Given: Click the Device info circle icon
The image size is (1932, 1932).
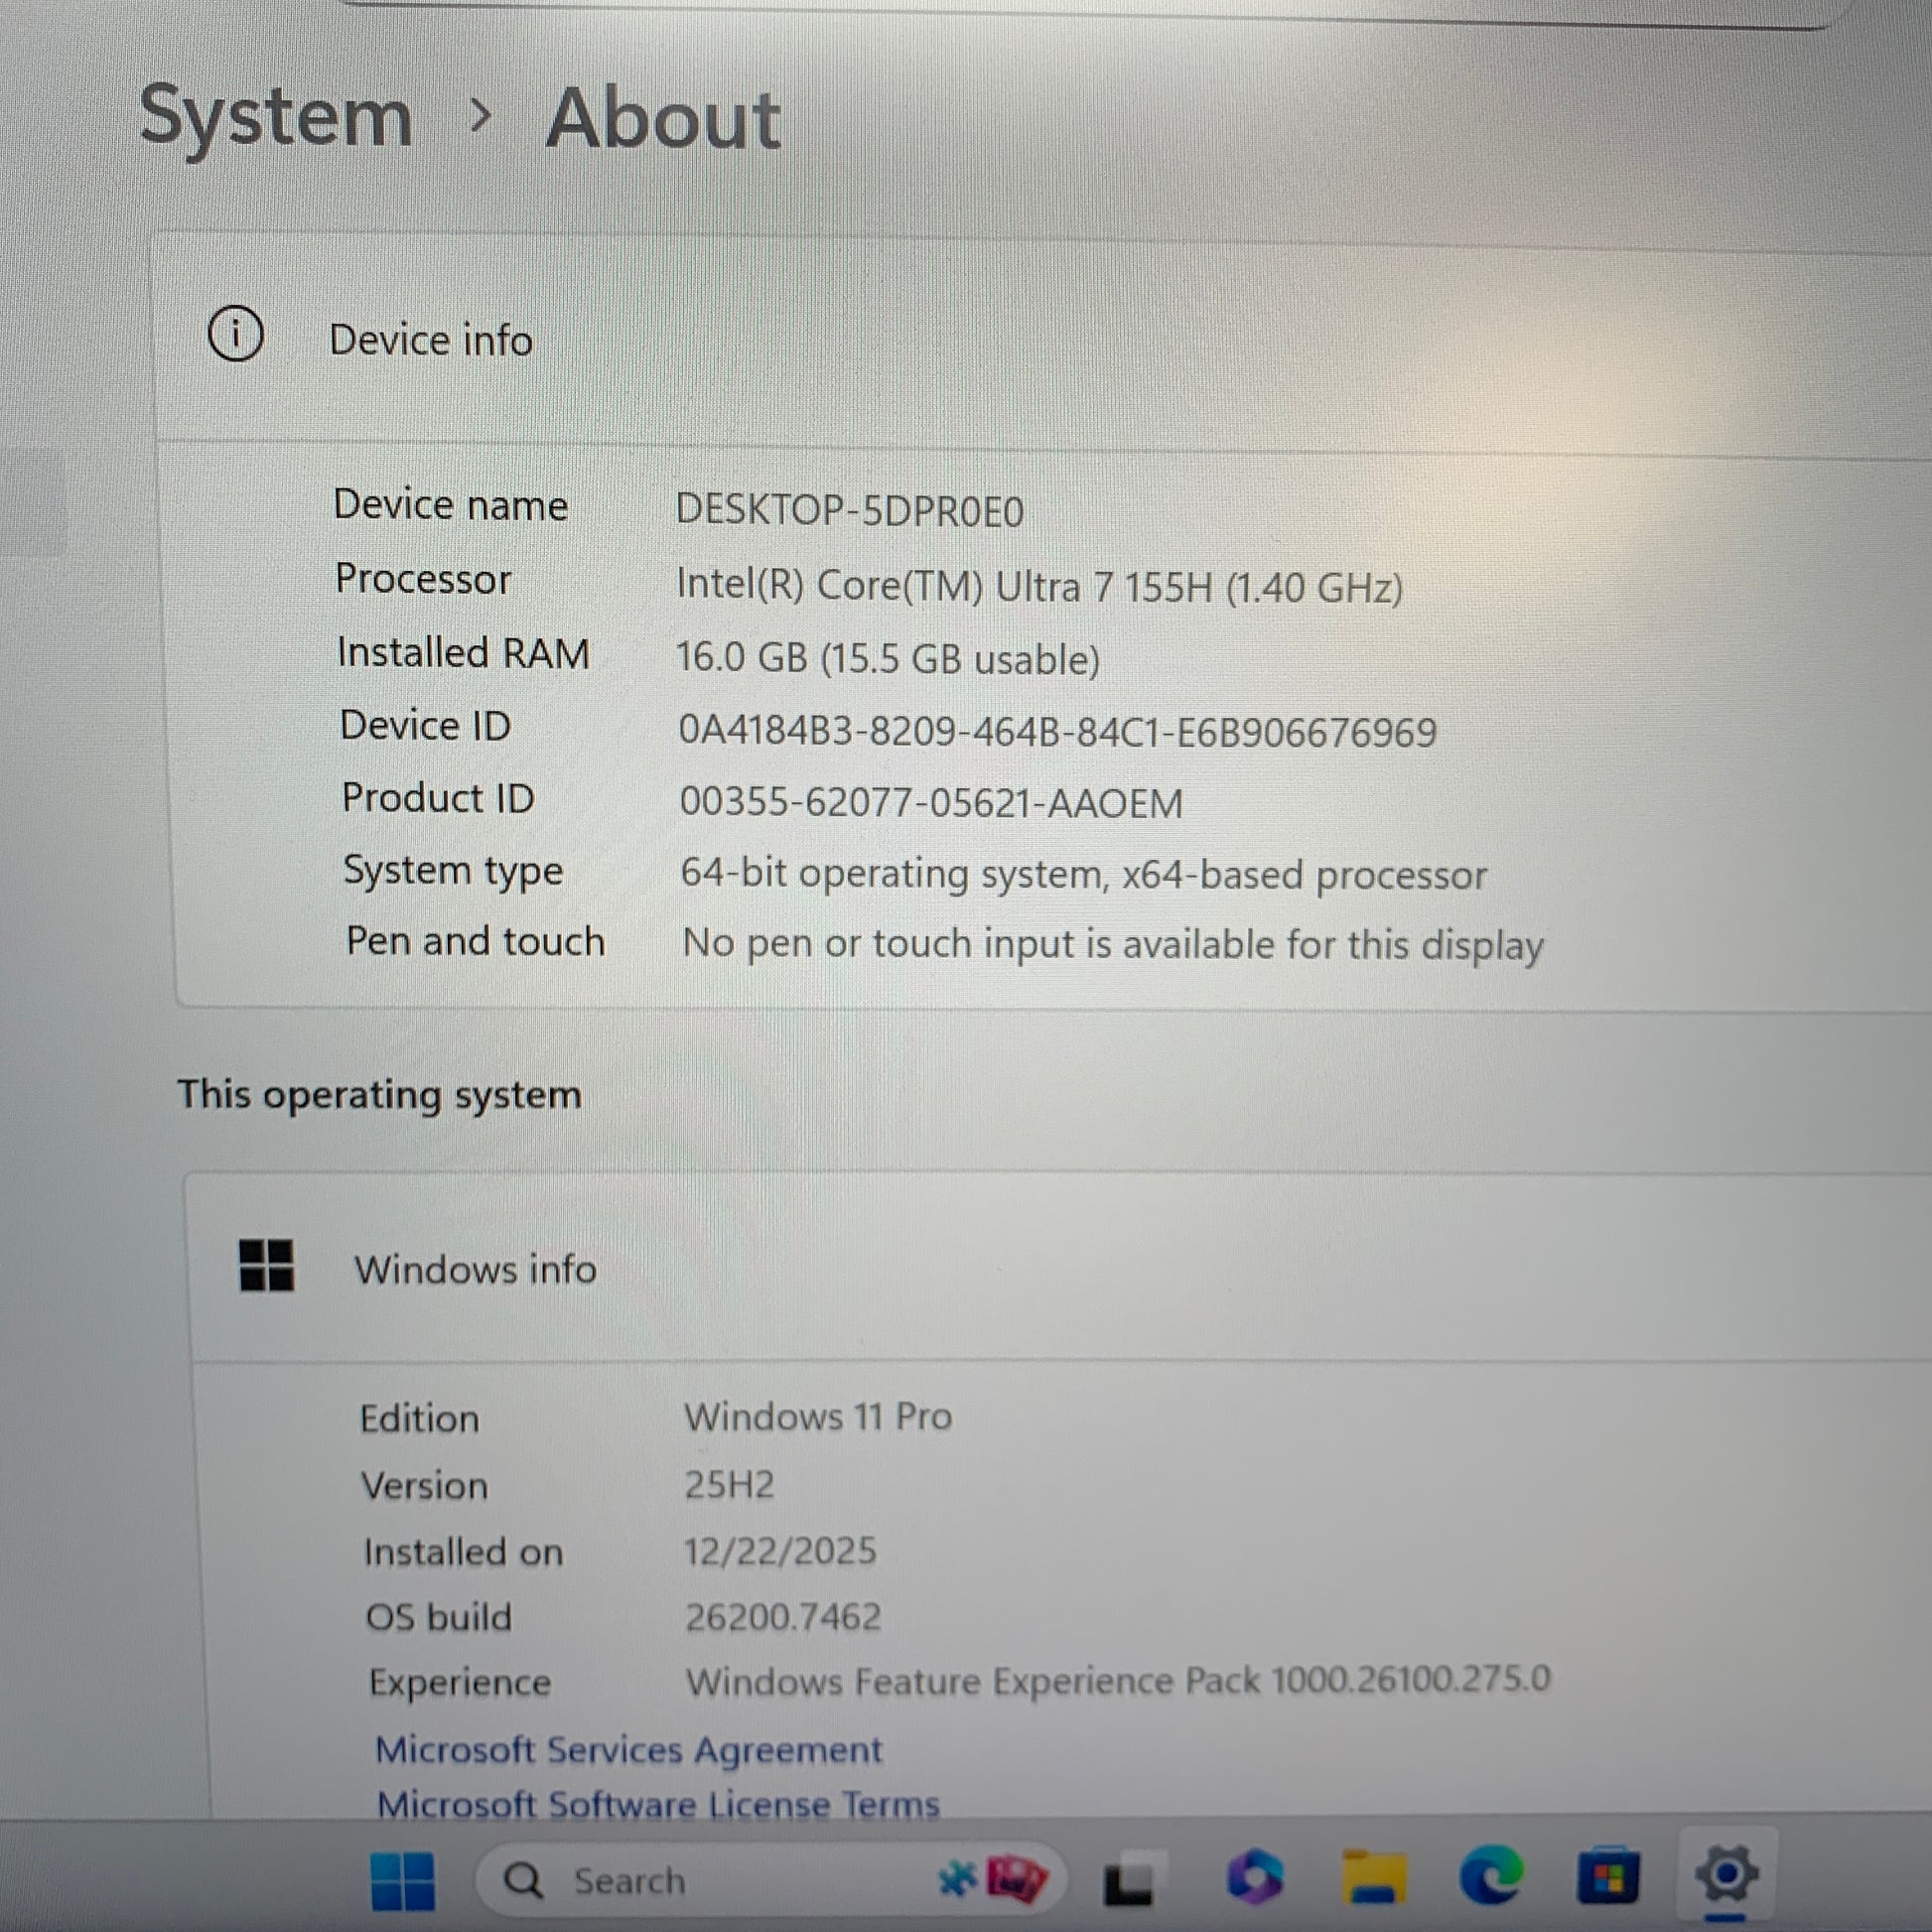Looking at the screenshot, I should tap(236, 334).
